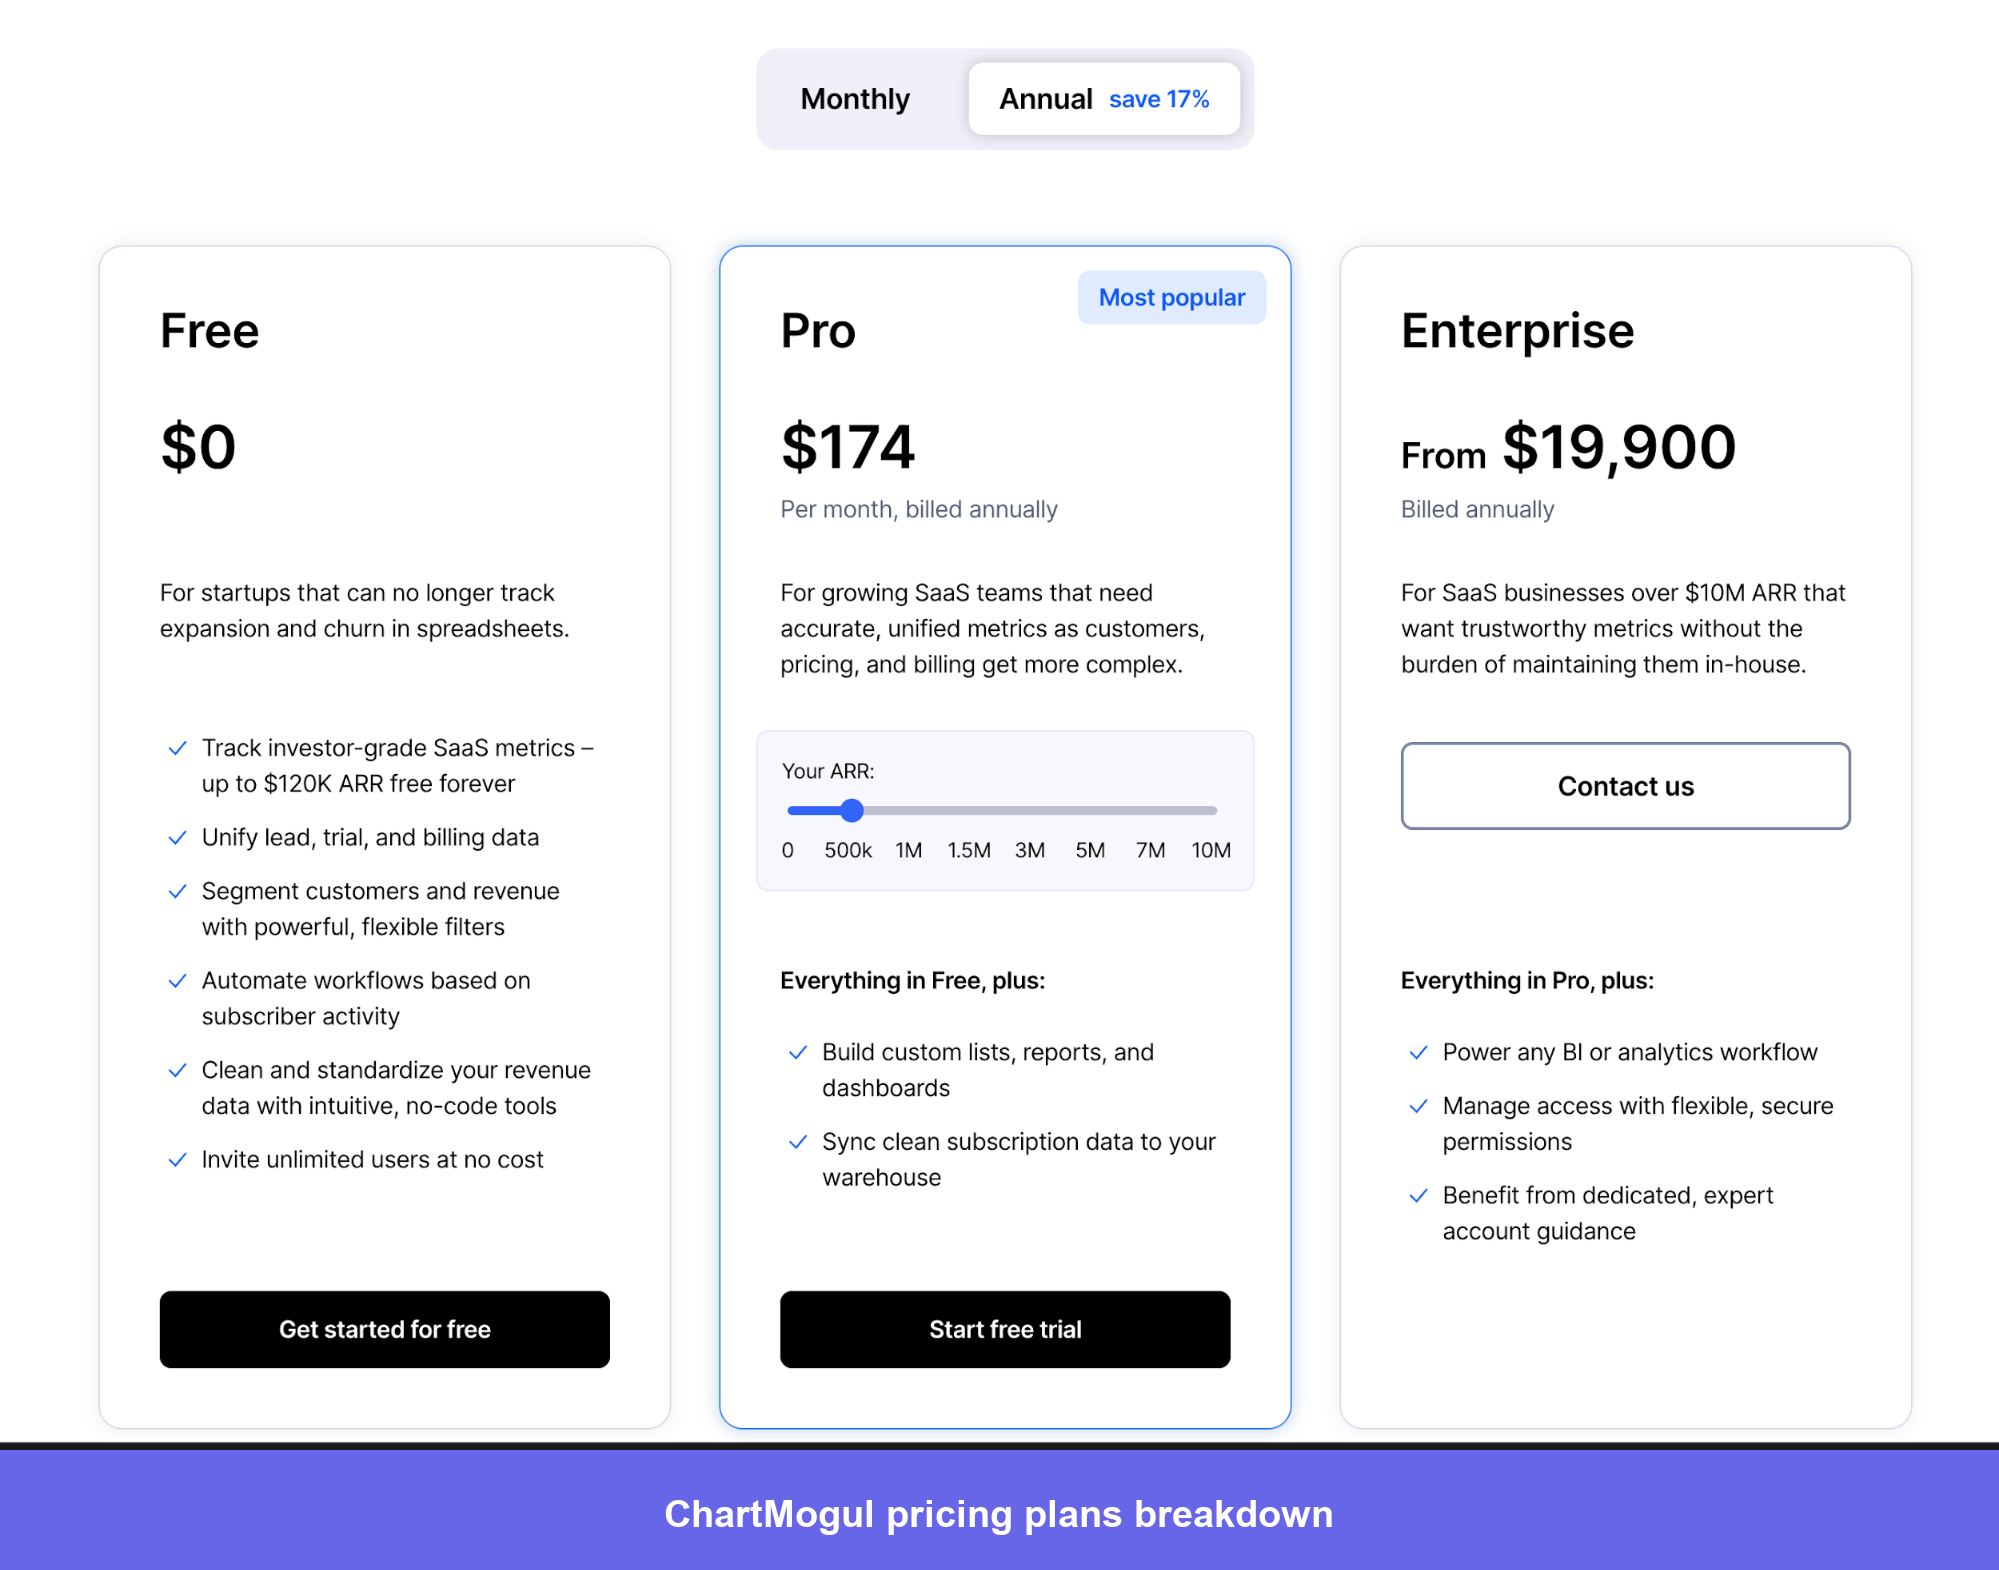
Task: Click 'Contact us' under Enterprise
Action: click(x=1624, y=786)
